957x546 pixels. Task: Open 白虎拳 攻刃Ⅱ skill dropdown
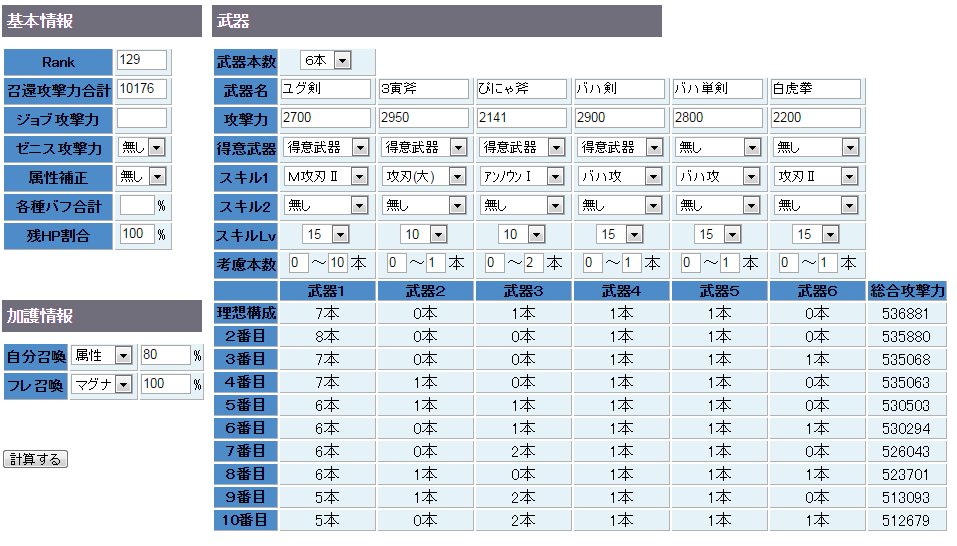tap(816, 177)
